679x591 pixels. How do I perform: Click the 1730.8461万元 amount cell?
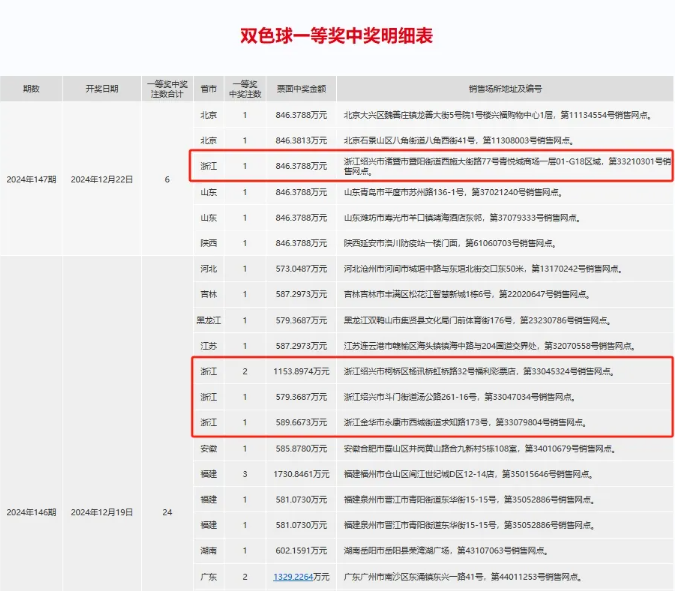301,474
